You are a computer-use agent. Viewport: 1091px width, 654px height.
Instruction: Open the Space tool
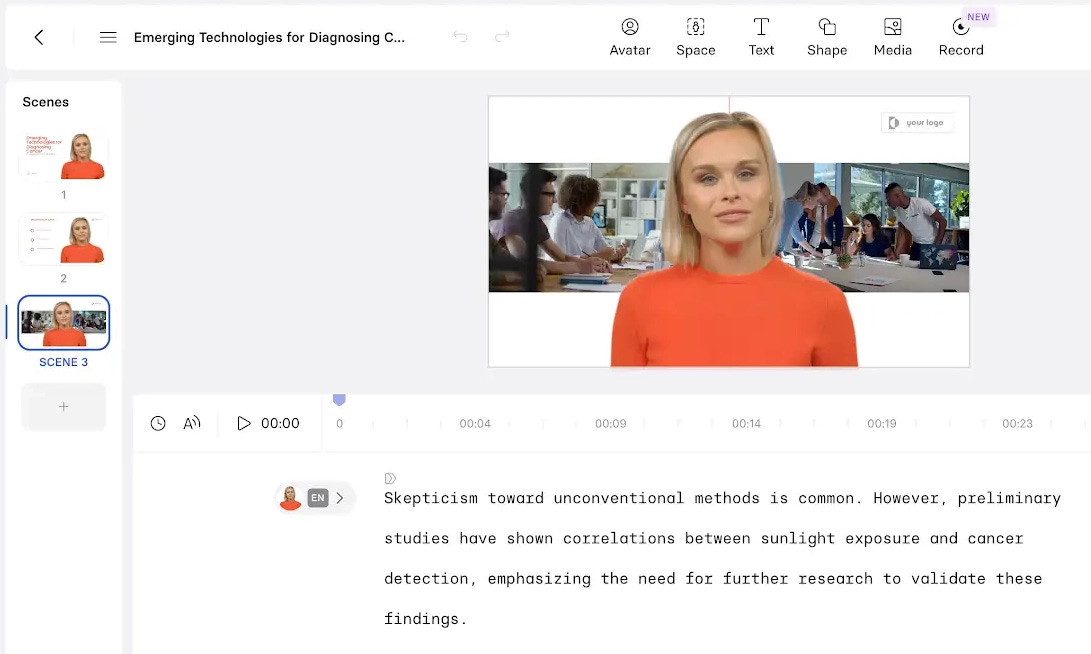(696, 37)
